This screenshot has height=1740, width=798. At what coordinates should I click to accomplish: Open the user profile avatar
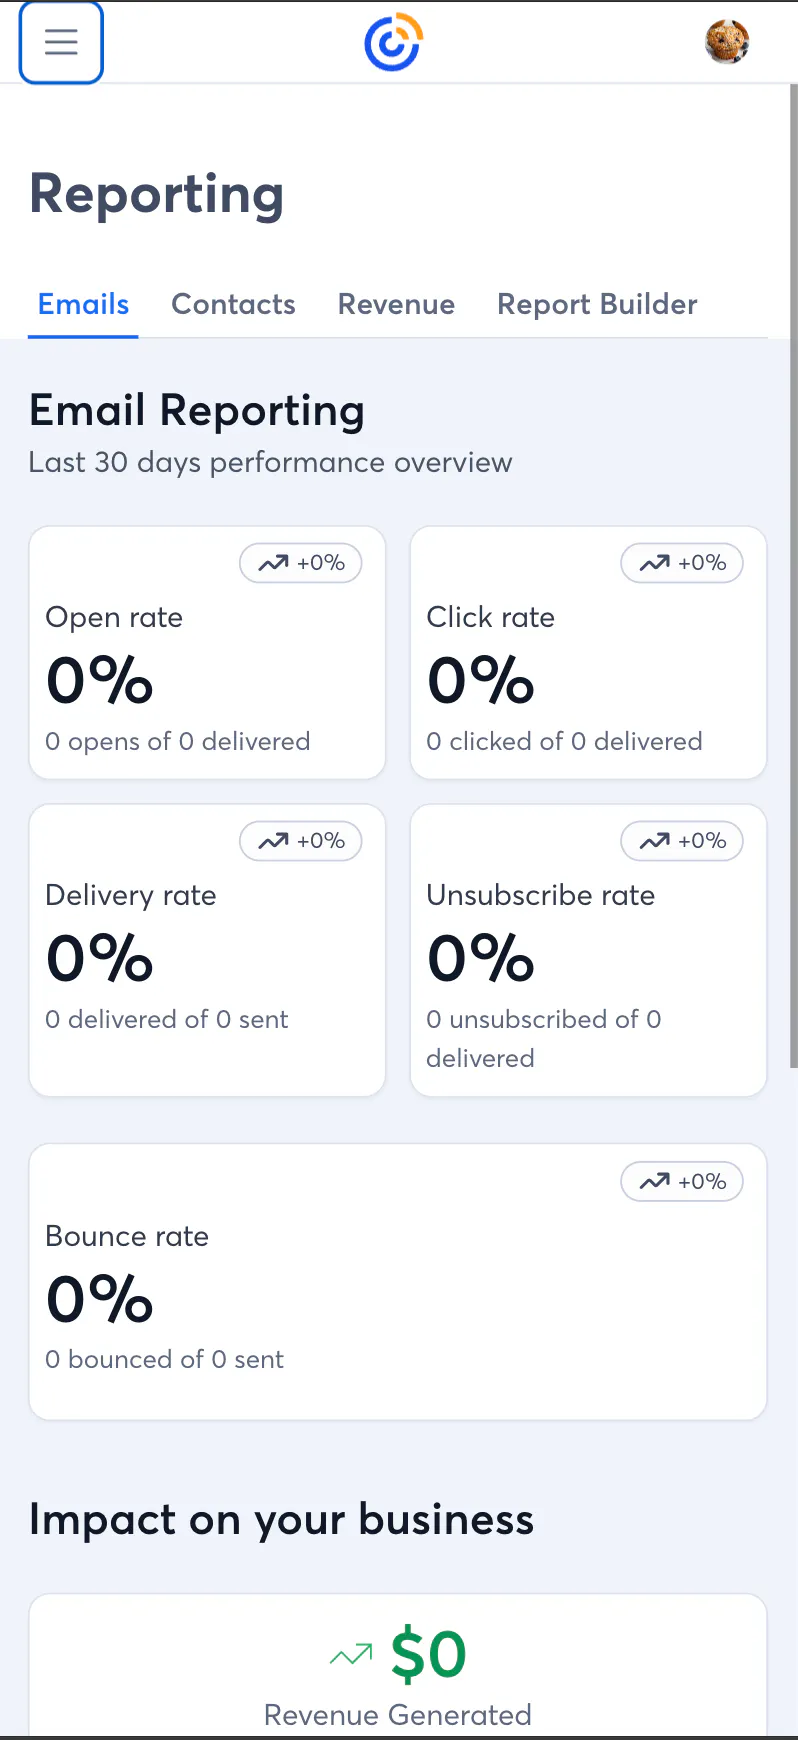727,42
